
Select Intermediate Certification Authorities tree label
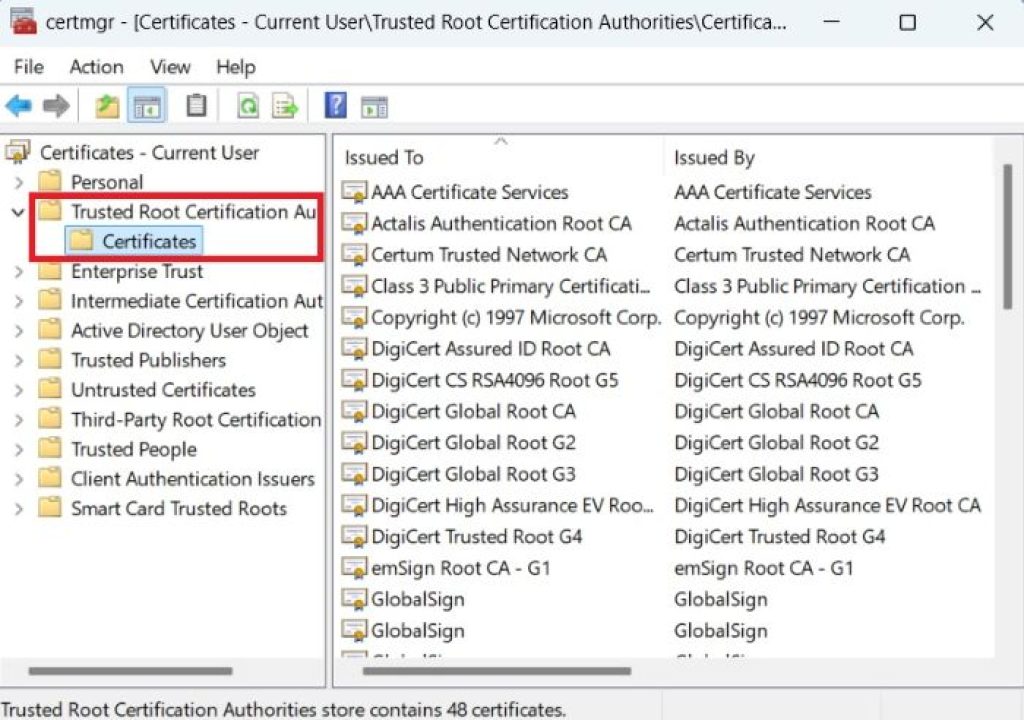197,301
